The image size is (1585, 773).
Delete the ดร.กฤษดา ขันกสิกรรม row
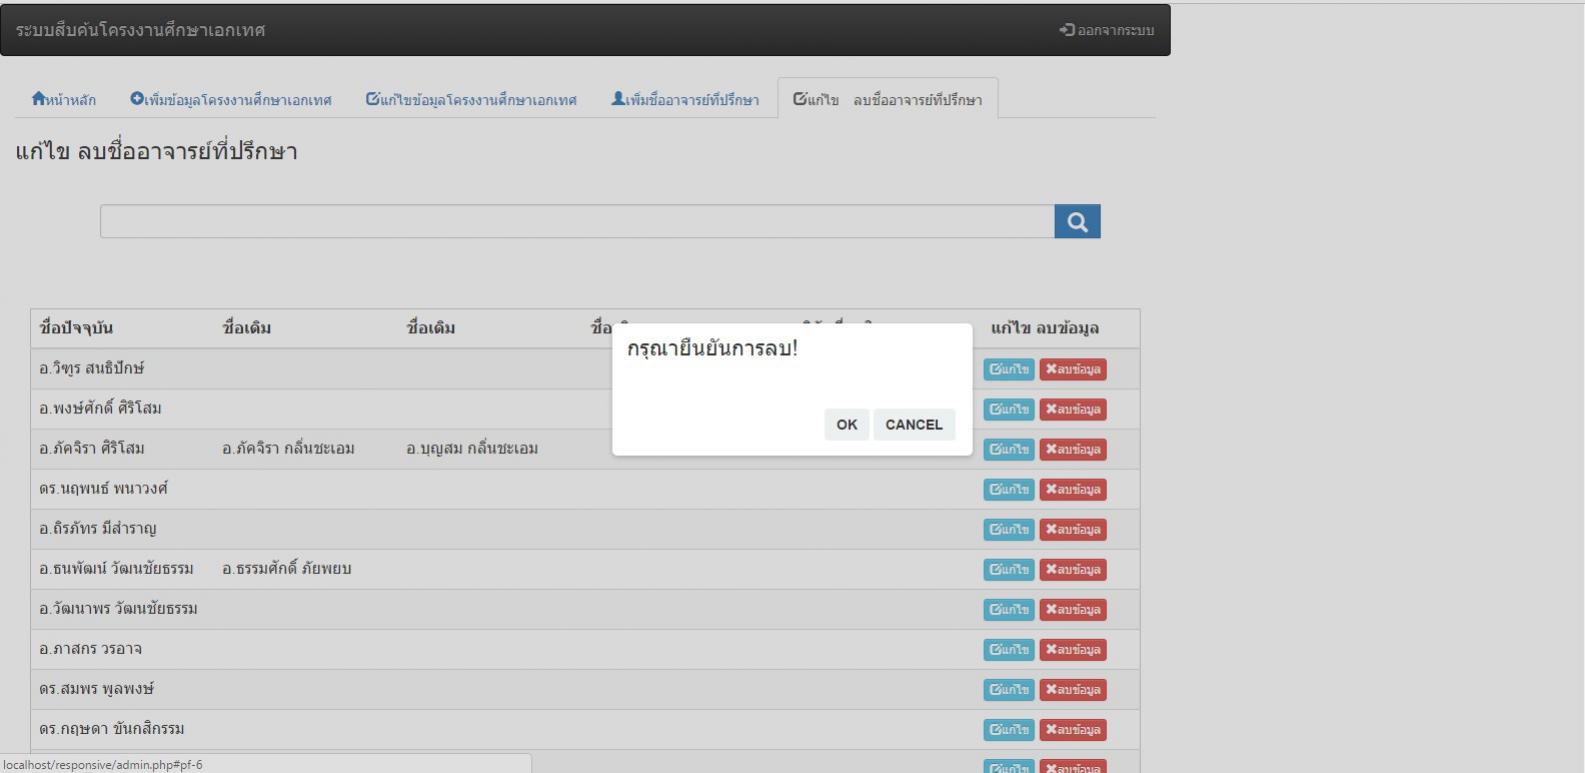click(x=1073, y=729)
